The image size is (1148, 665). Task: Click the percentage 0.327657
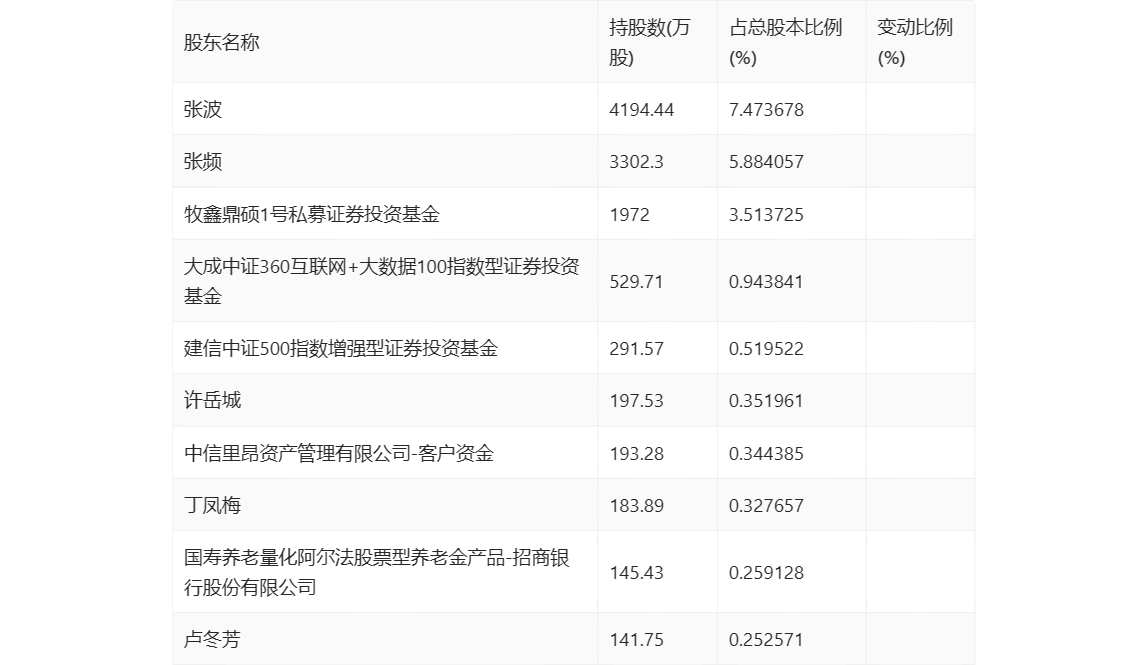point(766,505)
